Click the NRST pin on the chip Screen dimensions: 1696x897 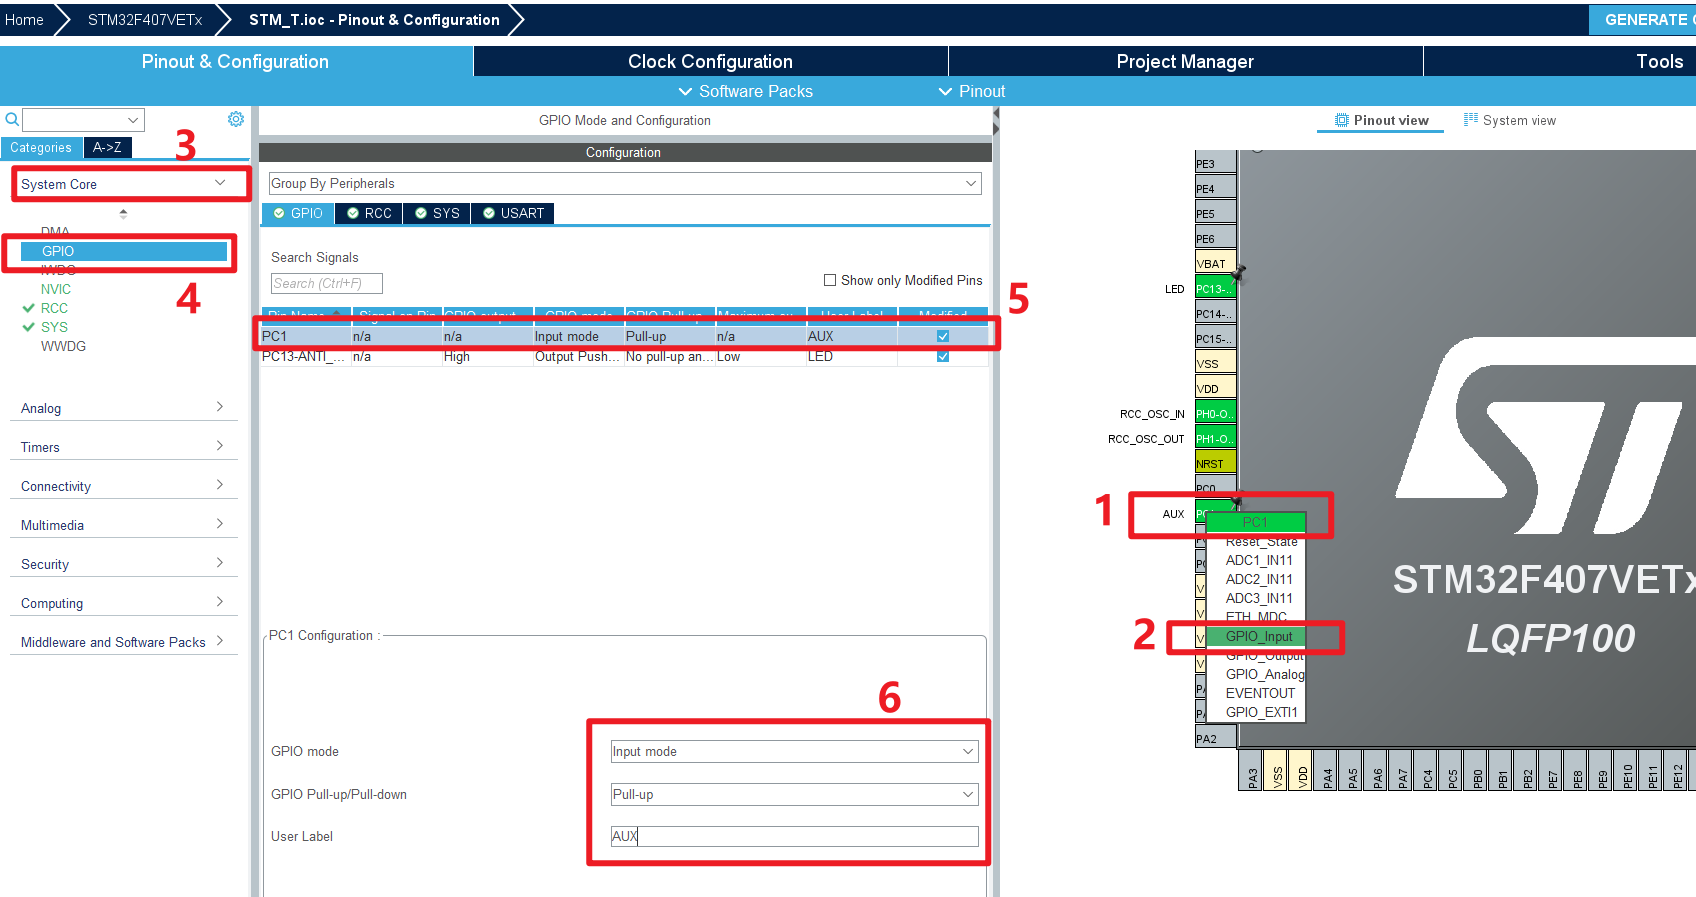click(x=1215, y=464)
